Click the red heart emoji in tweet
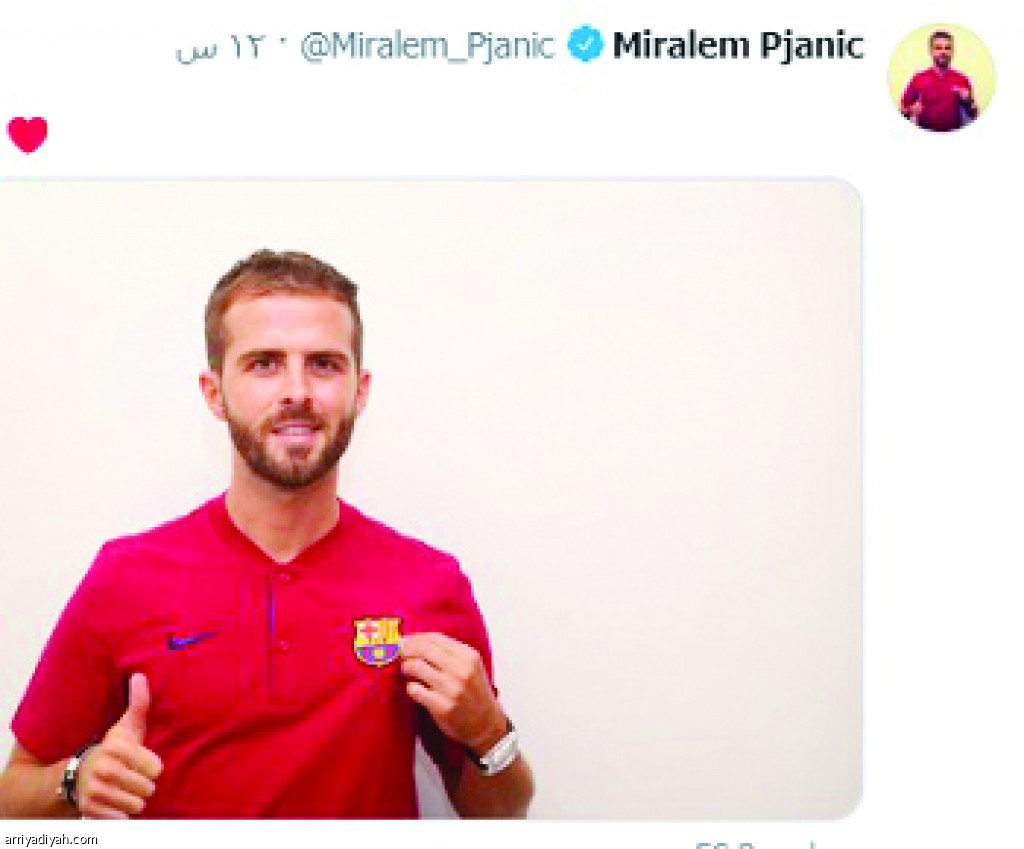 27,135
